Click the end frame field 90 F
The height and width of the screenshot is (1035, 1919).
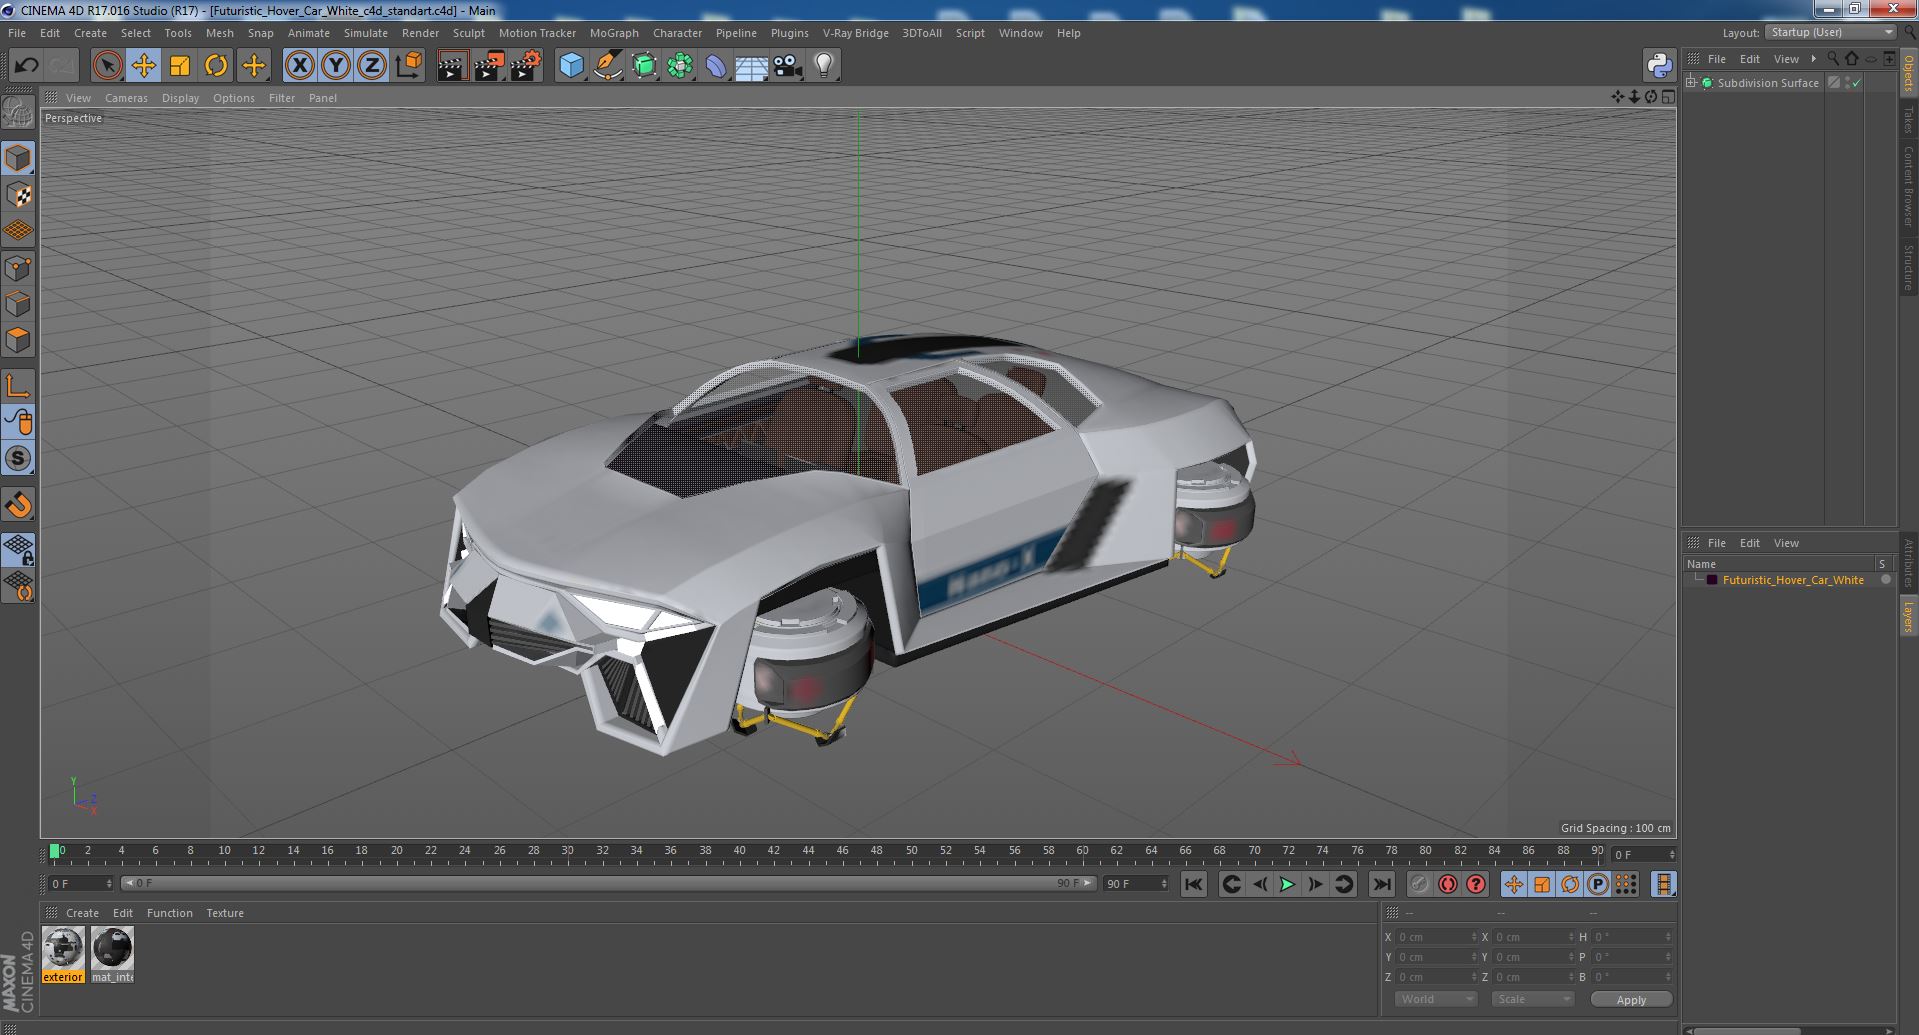click(1136, 884)
